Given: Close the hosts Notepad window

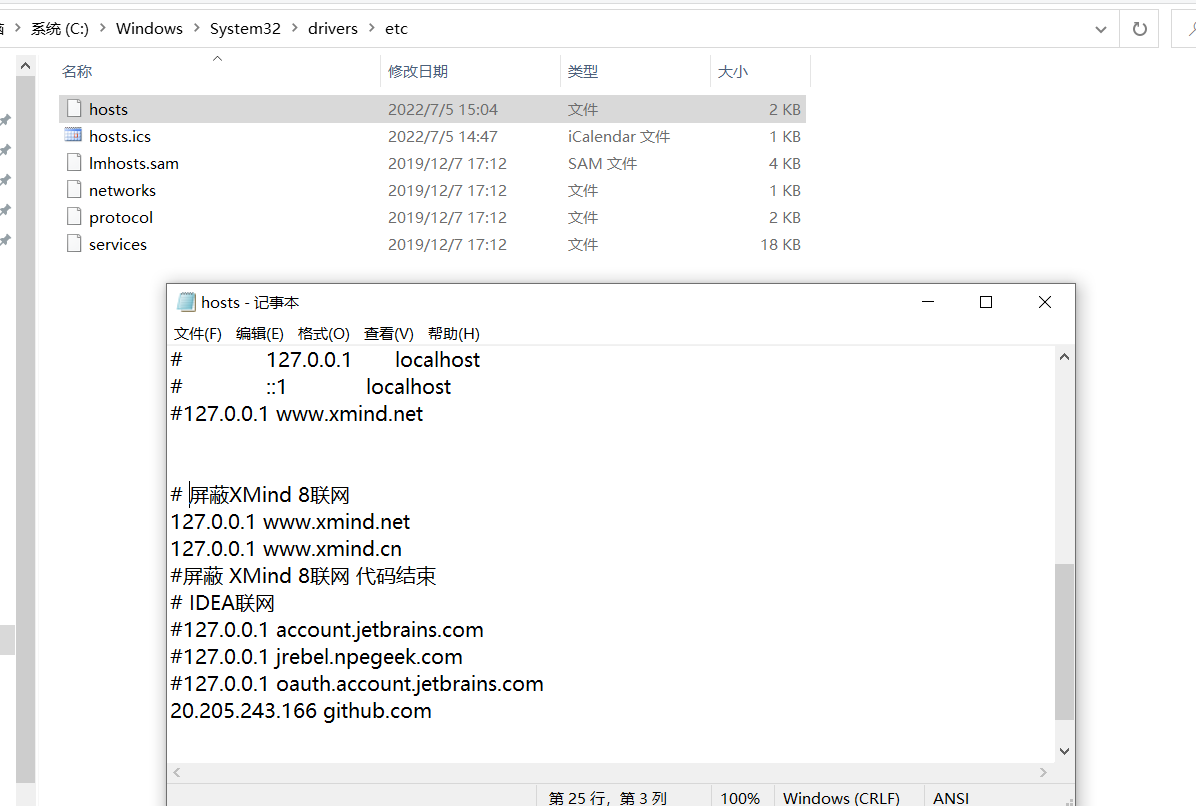Looking at the screenshot, I should [x=1044, y=302].
